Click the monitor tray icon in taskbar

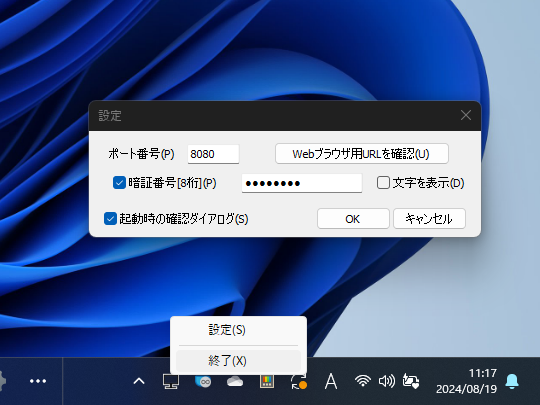coord(171,381)
